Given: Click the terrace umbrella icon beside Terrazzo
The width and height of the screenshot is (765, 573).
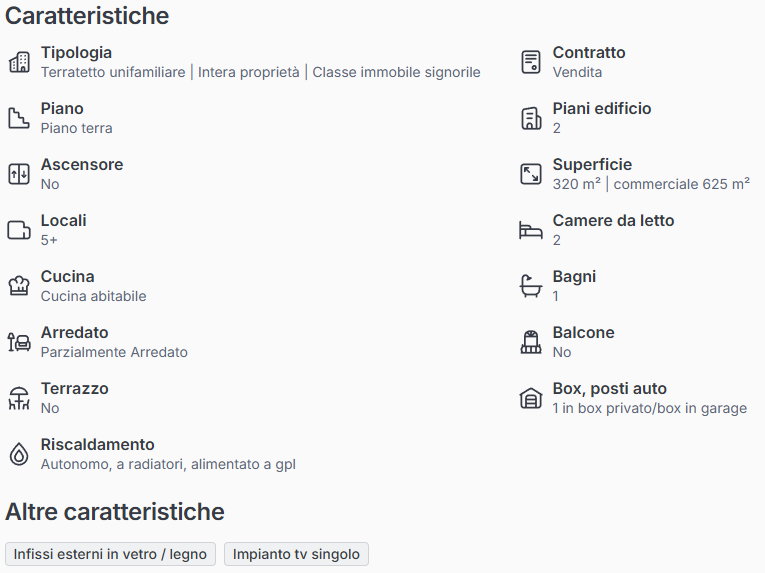Looking at the screenshot, I should [x=19, y=398].
